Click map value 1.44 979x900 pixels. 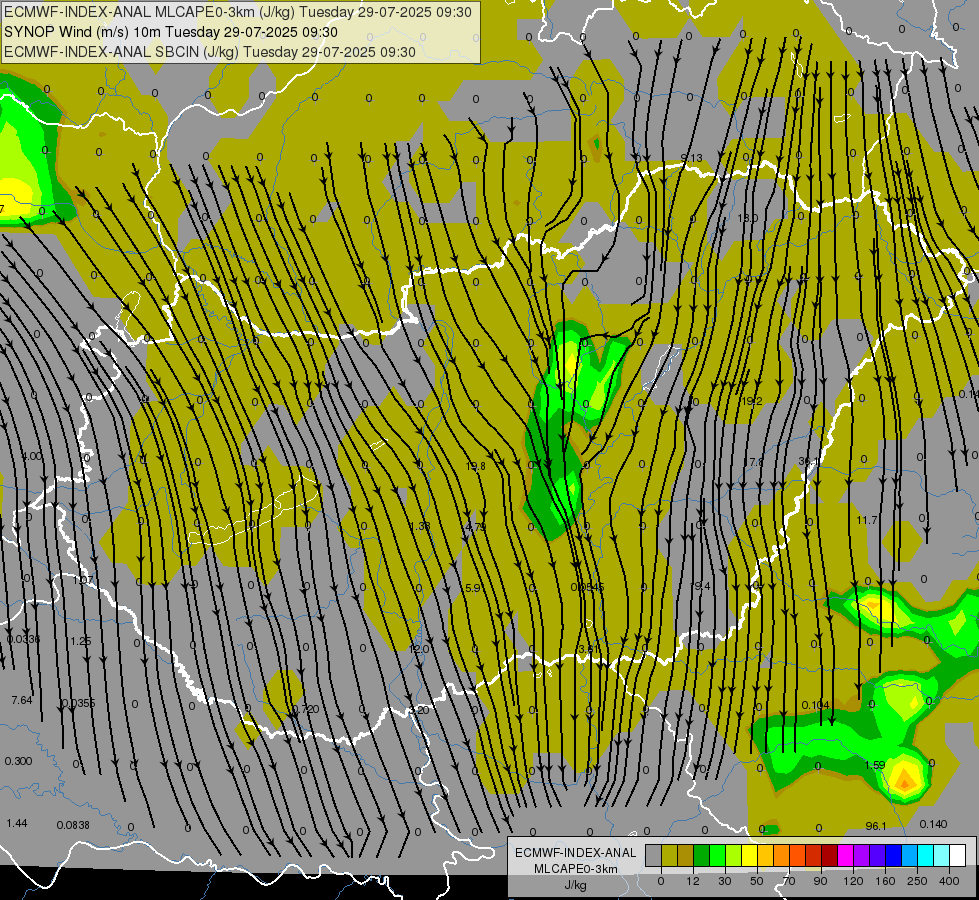coord(17,823)
